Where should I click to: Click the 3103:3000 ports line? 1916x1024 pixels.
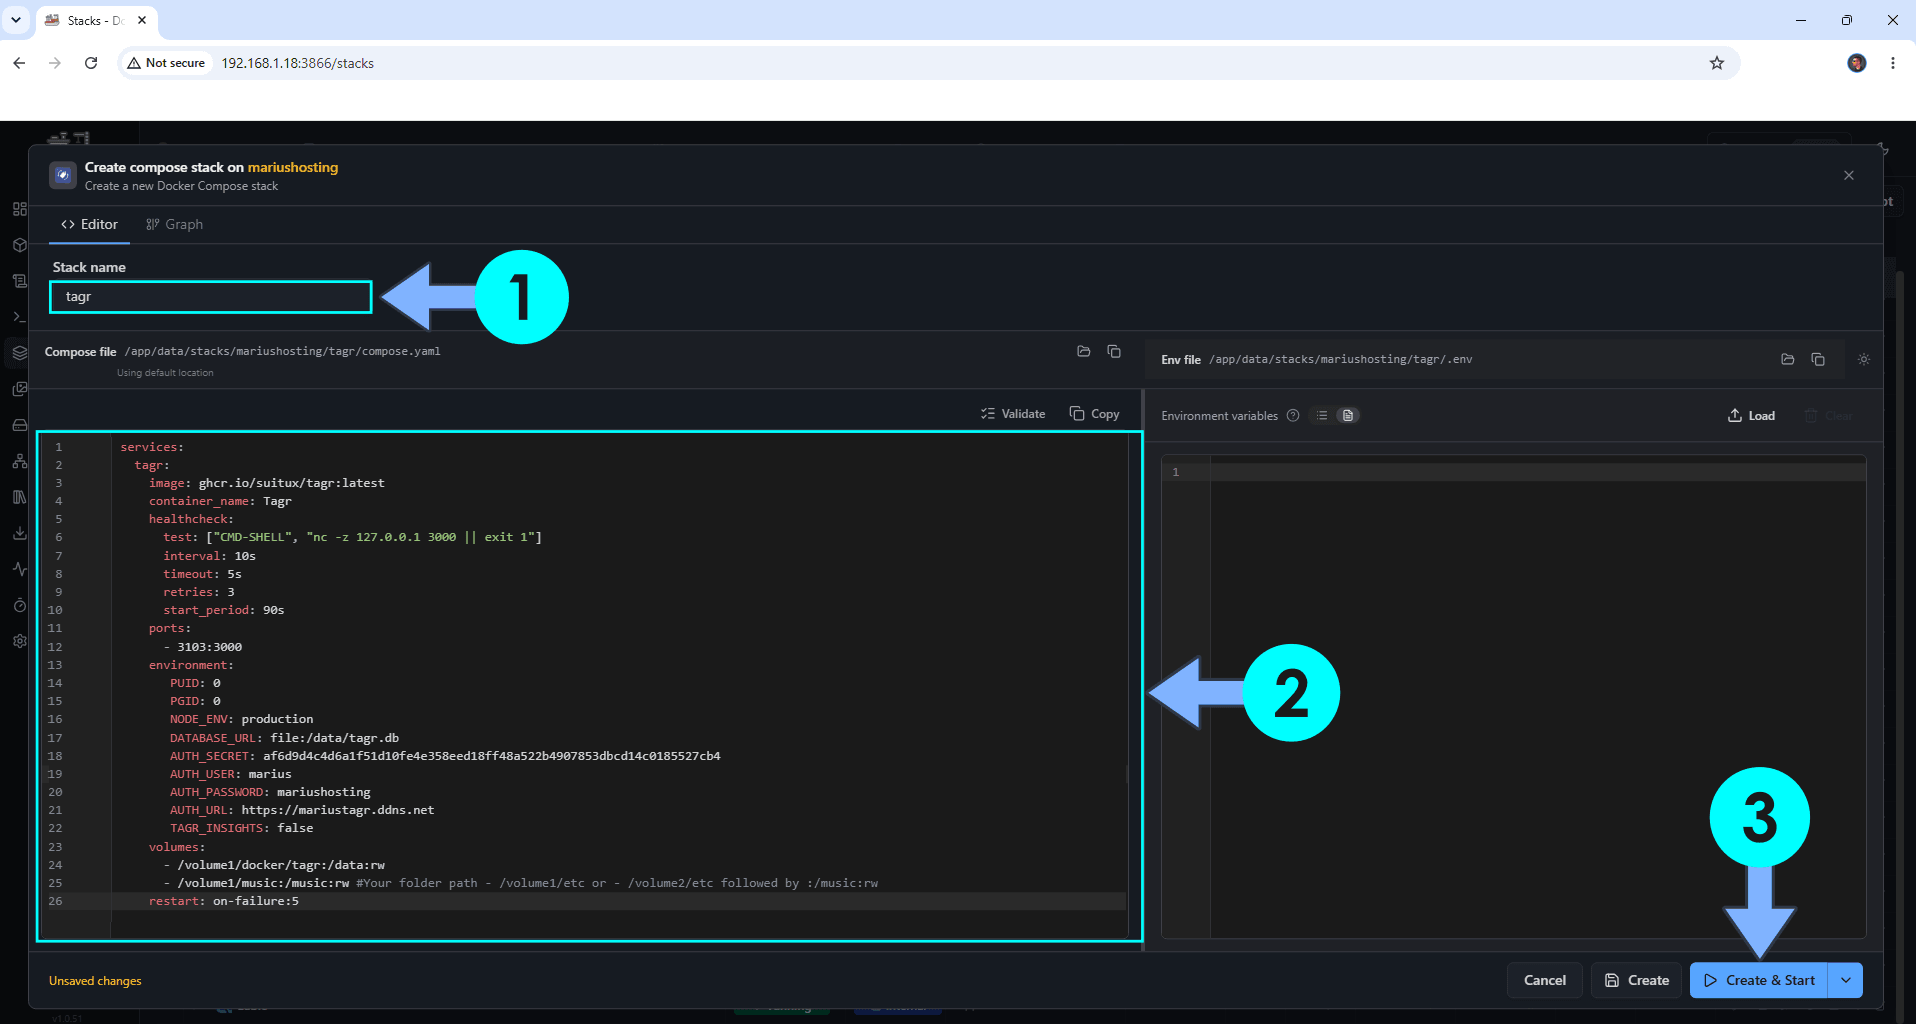point(203,647)
